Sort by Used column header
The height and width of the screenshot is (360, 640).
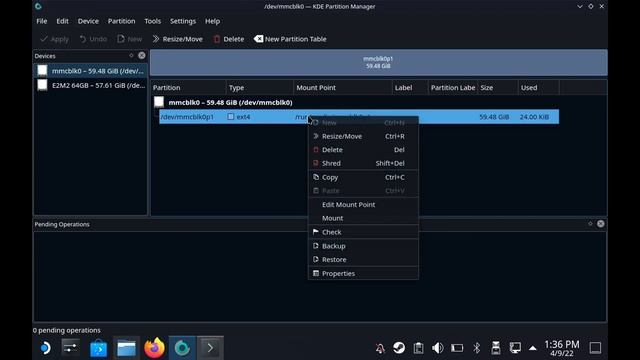click(538, 87)
